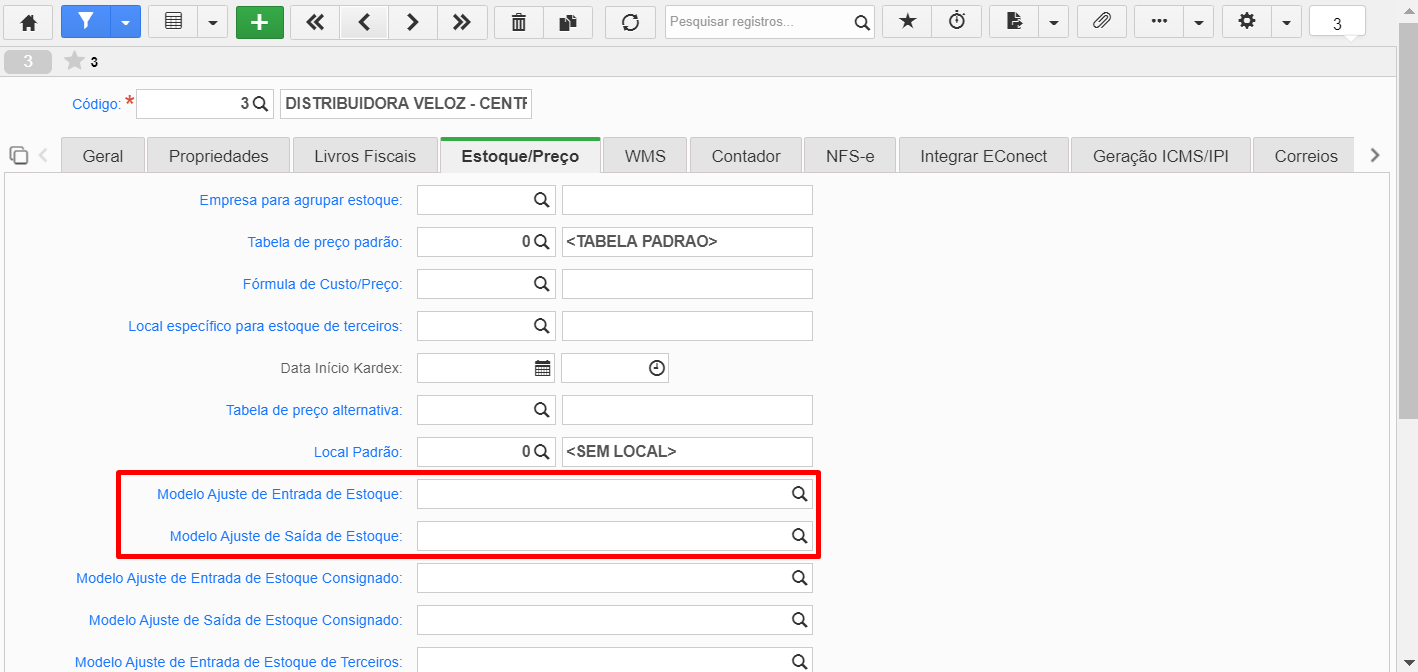Click the export document icon
Viewport: 1418px width, 672px height.
[1014, 22]
